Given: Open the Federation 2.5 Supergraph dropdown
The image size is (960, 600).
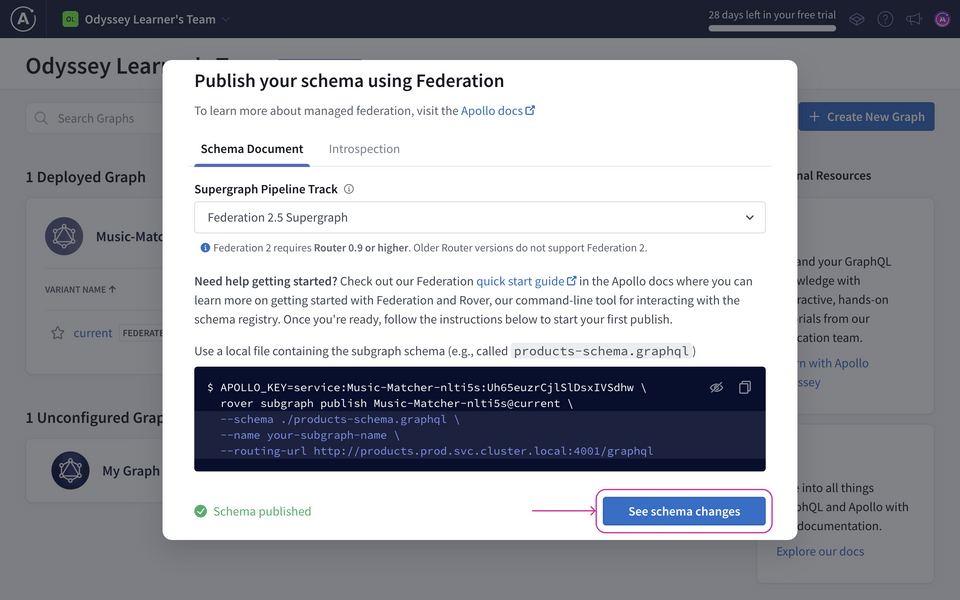Looking at the screenshot, I should [479, 217].
